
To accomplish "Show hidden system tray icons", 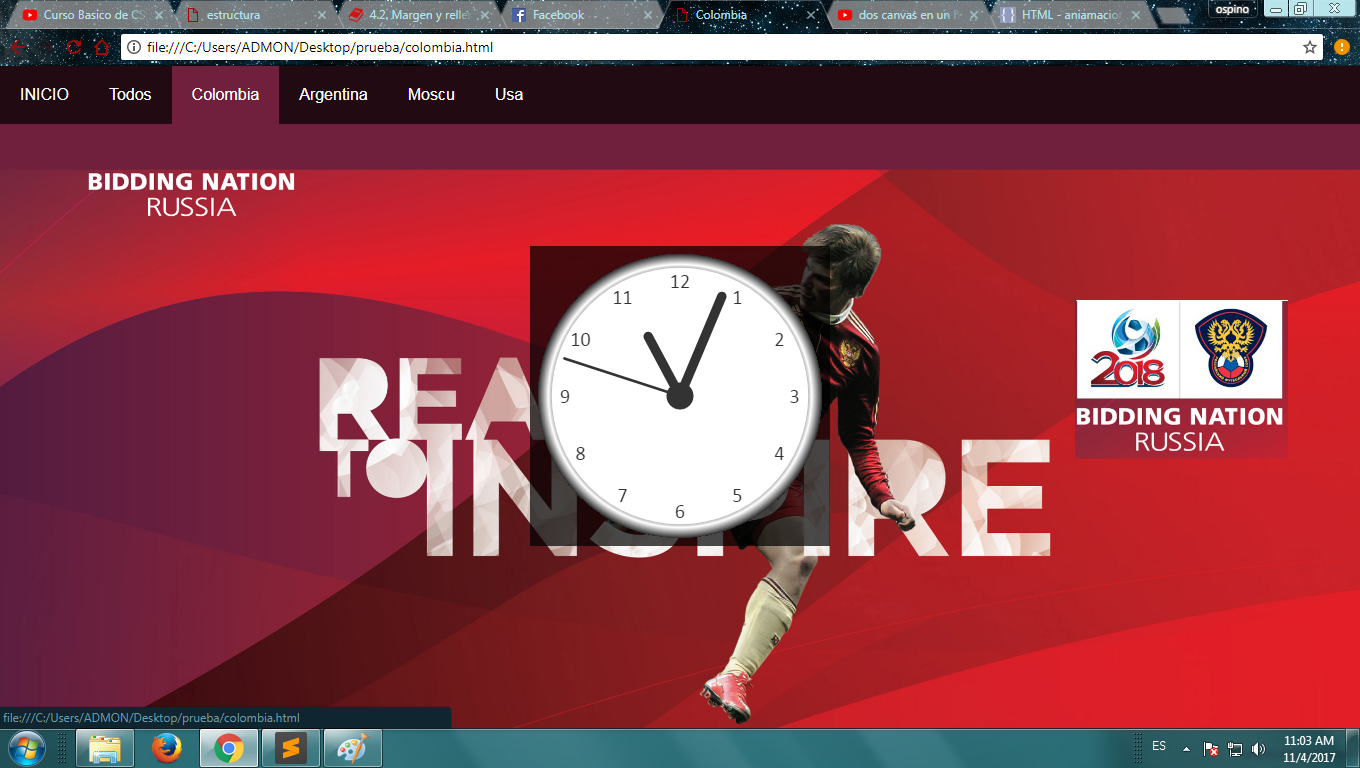I will pos(1187,748).
